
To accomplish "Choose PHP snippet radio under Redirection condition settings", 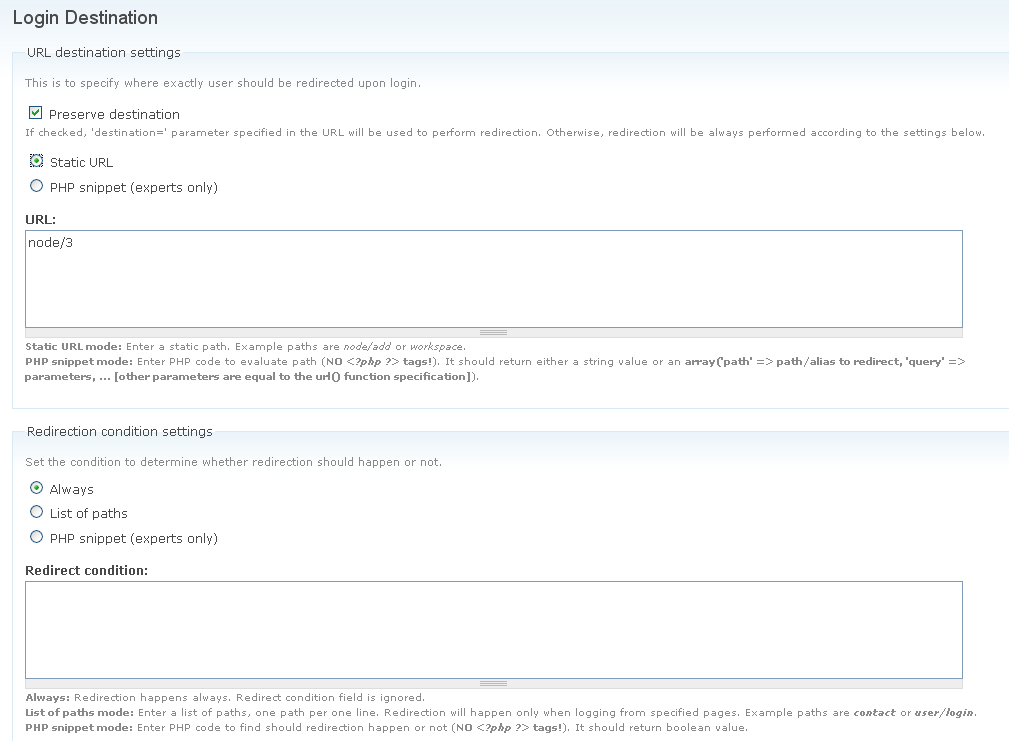I will pos(37,537).
